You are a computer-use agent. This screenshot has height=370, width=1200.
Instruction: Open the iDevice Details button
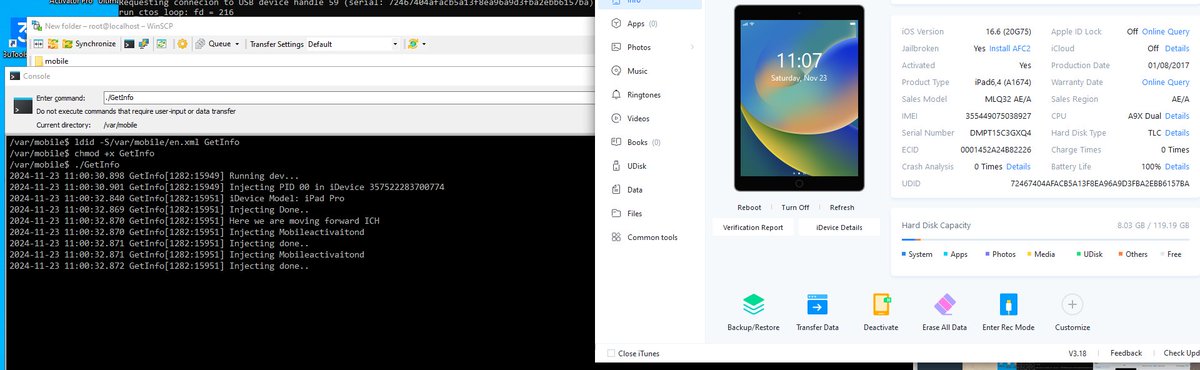838,228
